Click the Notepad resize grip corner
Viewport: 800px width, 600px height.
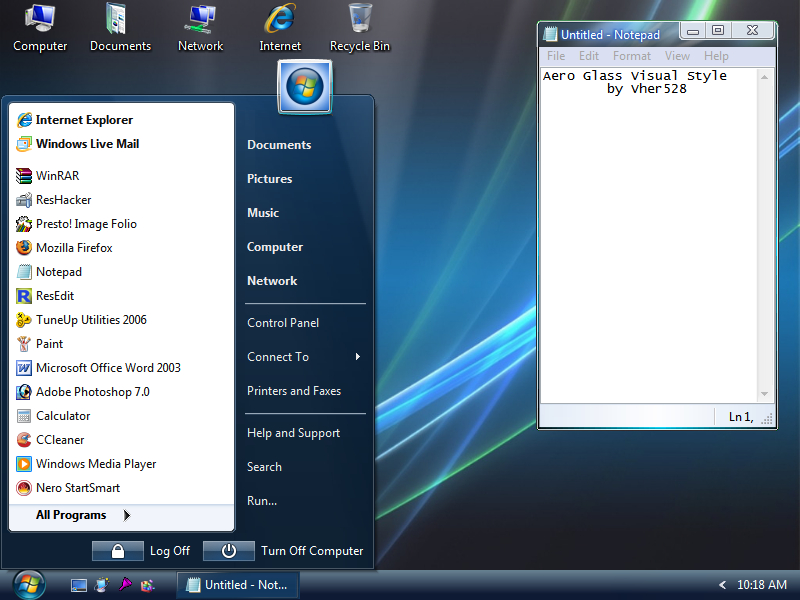tap(766, 419)
